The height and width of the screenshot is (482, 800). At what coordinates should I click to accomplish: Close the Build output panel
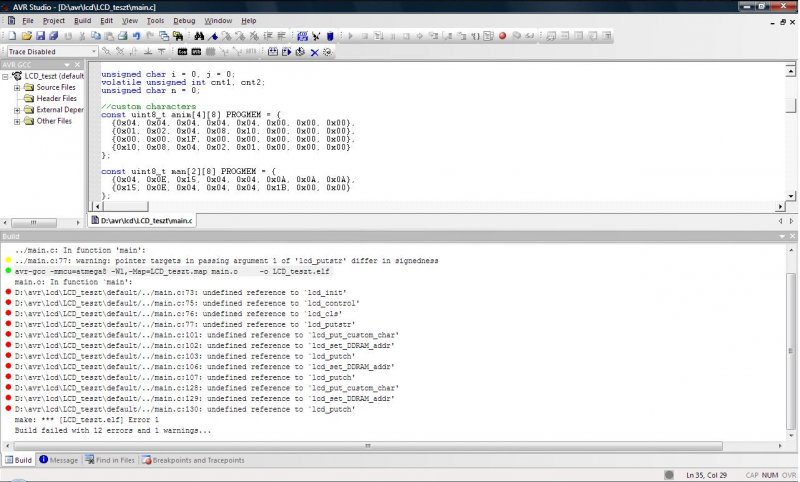coord(792,236)
